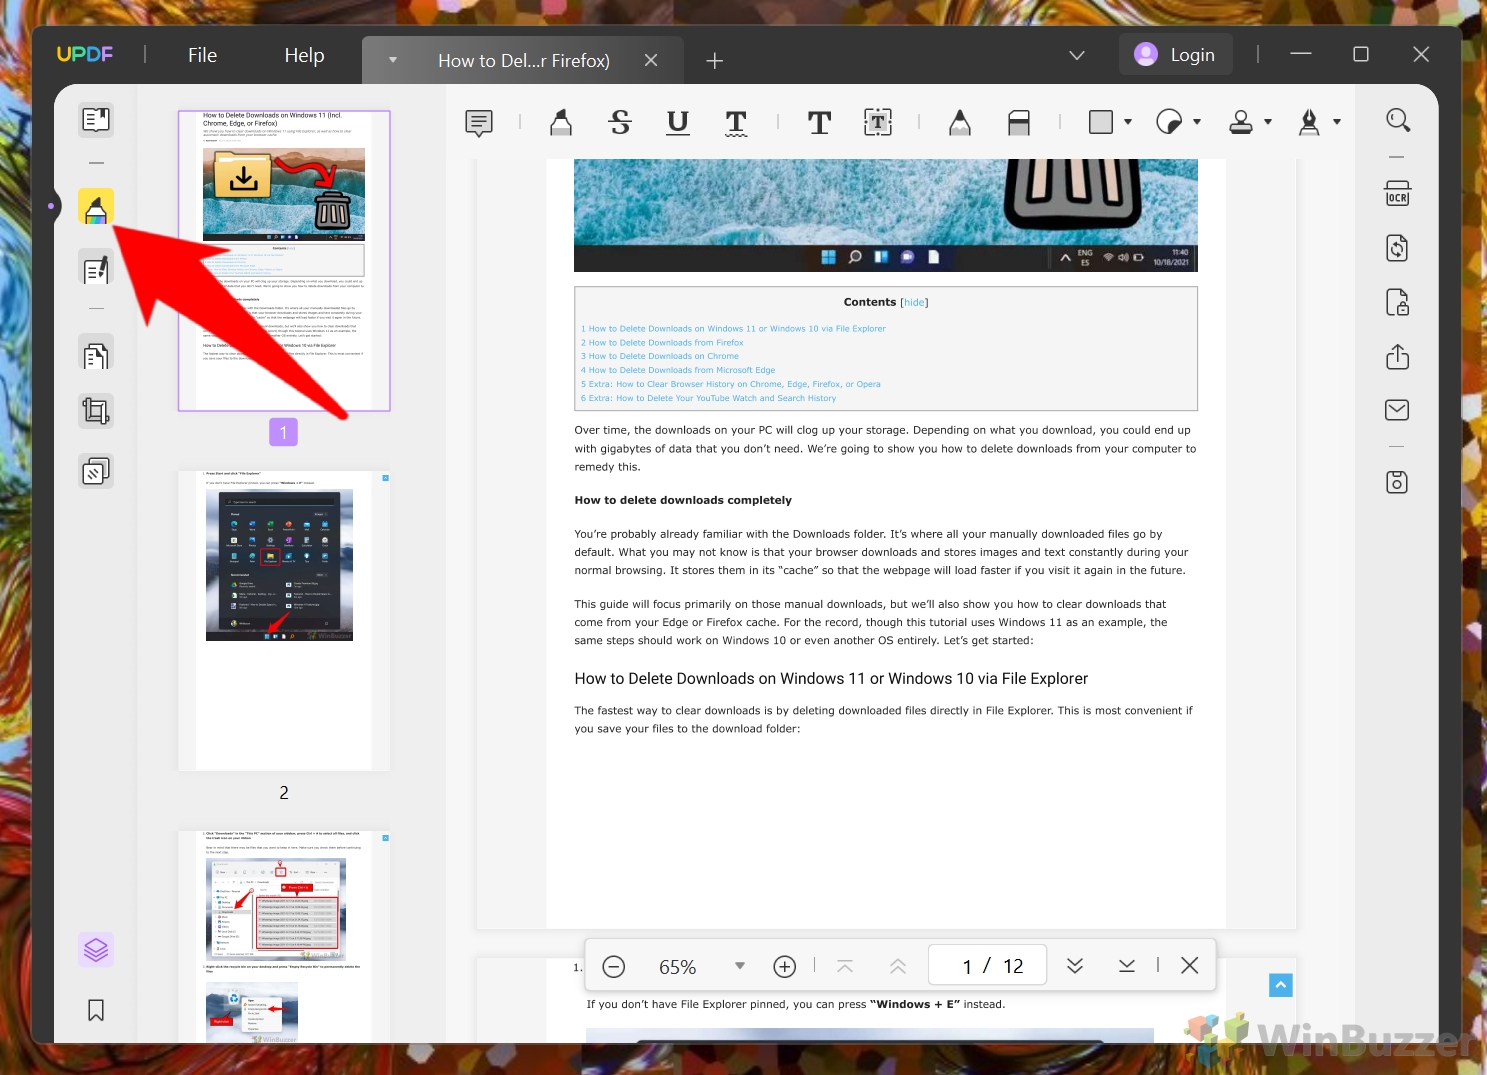This screenshot has height=1075, width=1487.
Task: Open Protect PDF with password tool
Action: [1398, 302]
